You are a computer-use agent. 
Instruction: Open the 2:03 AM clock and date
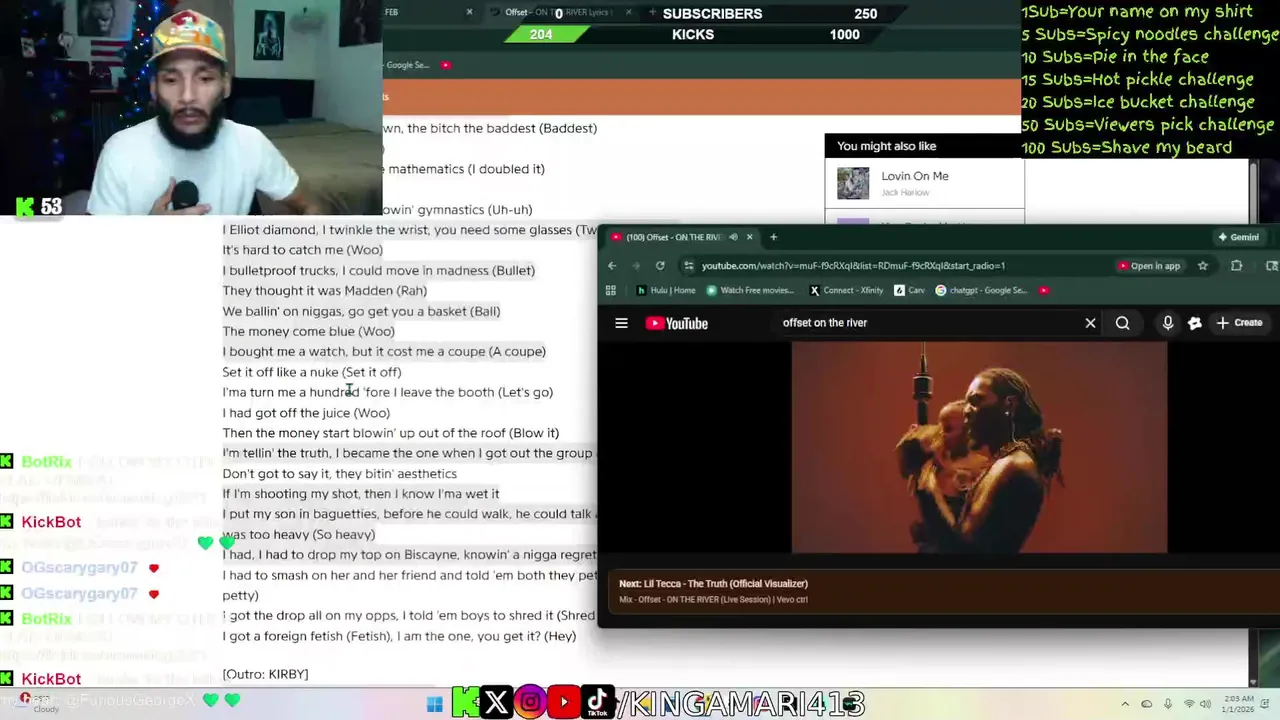tap(1237, 704)
